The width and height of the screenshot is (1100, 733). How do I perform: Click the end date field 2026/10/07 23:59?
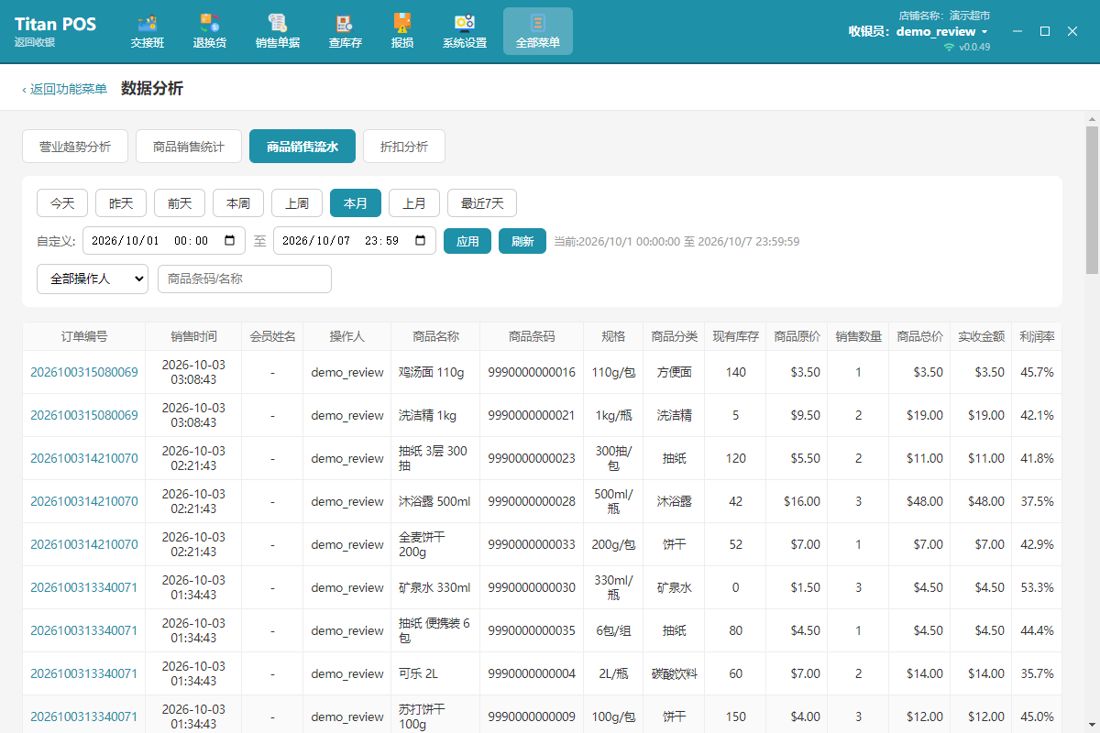[x=354, y=241]
